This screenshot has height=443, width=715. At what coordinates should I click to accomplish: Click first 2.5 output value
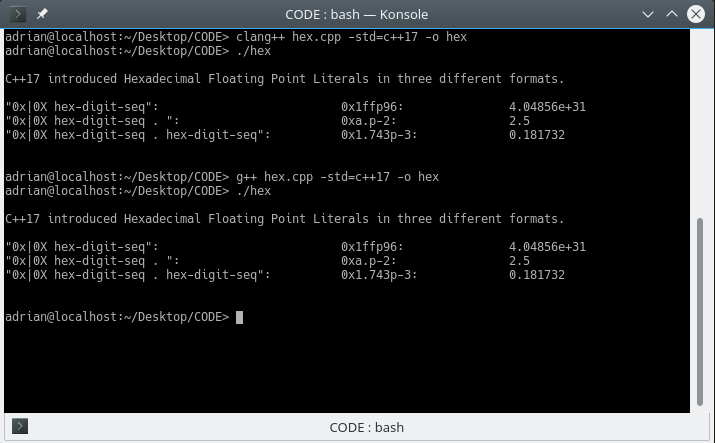[519, 121]
